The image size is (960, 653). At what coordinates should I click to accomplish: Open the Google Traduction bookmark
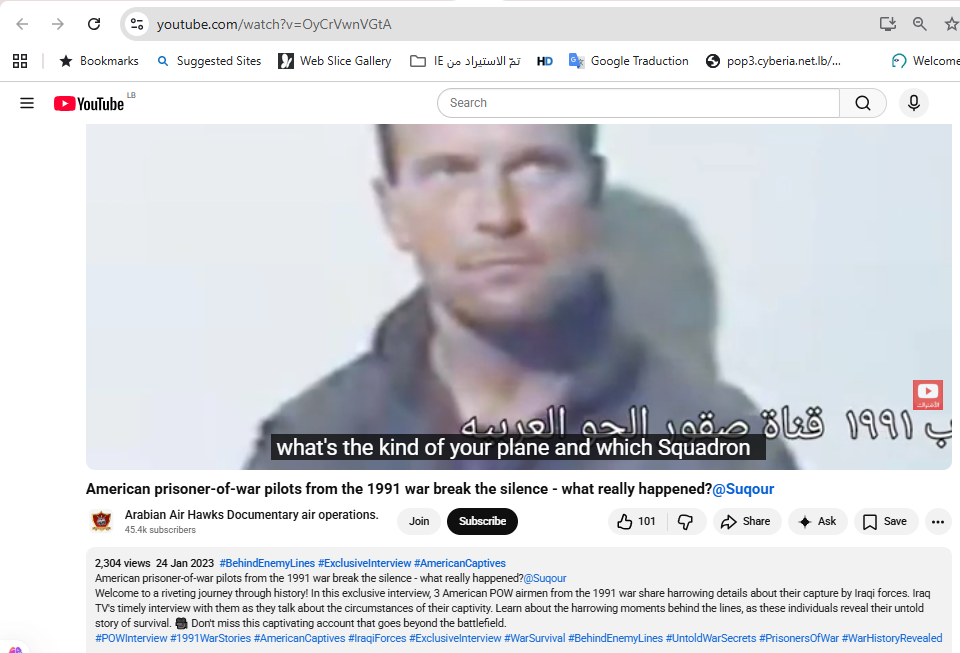pos(629,61)
